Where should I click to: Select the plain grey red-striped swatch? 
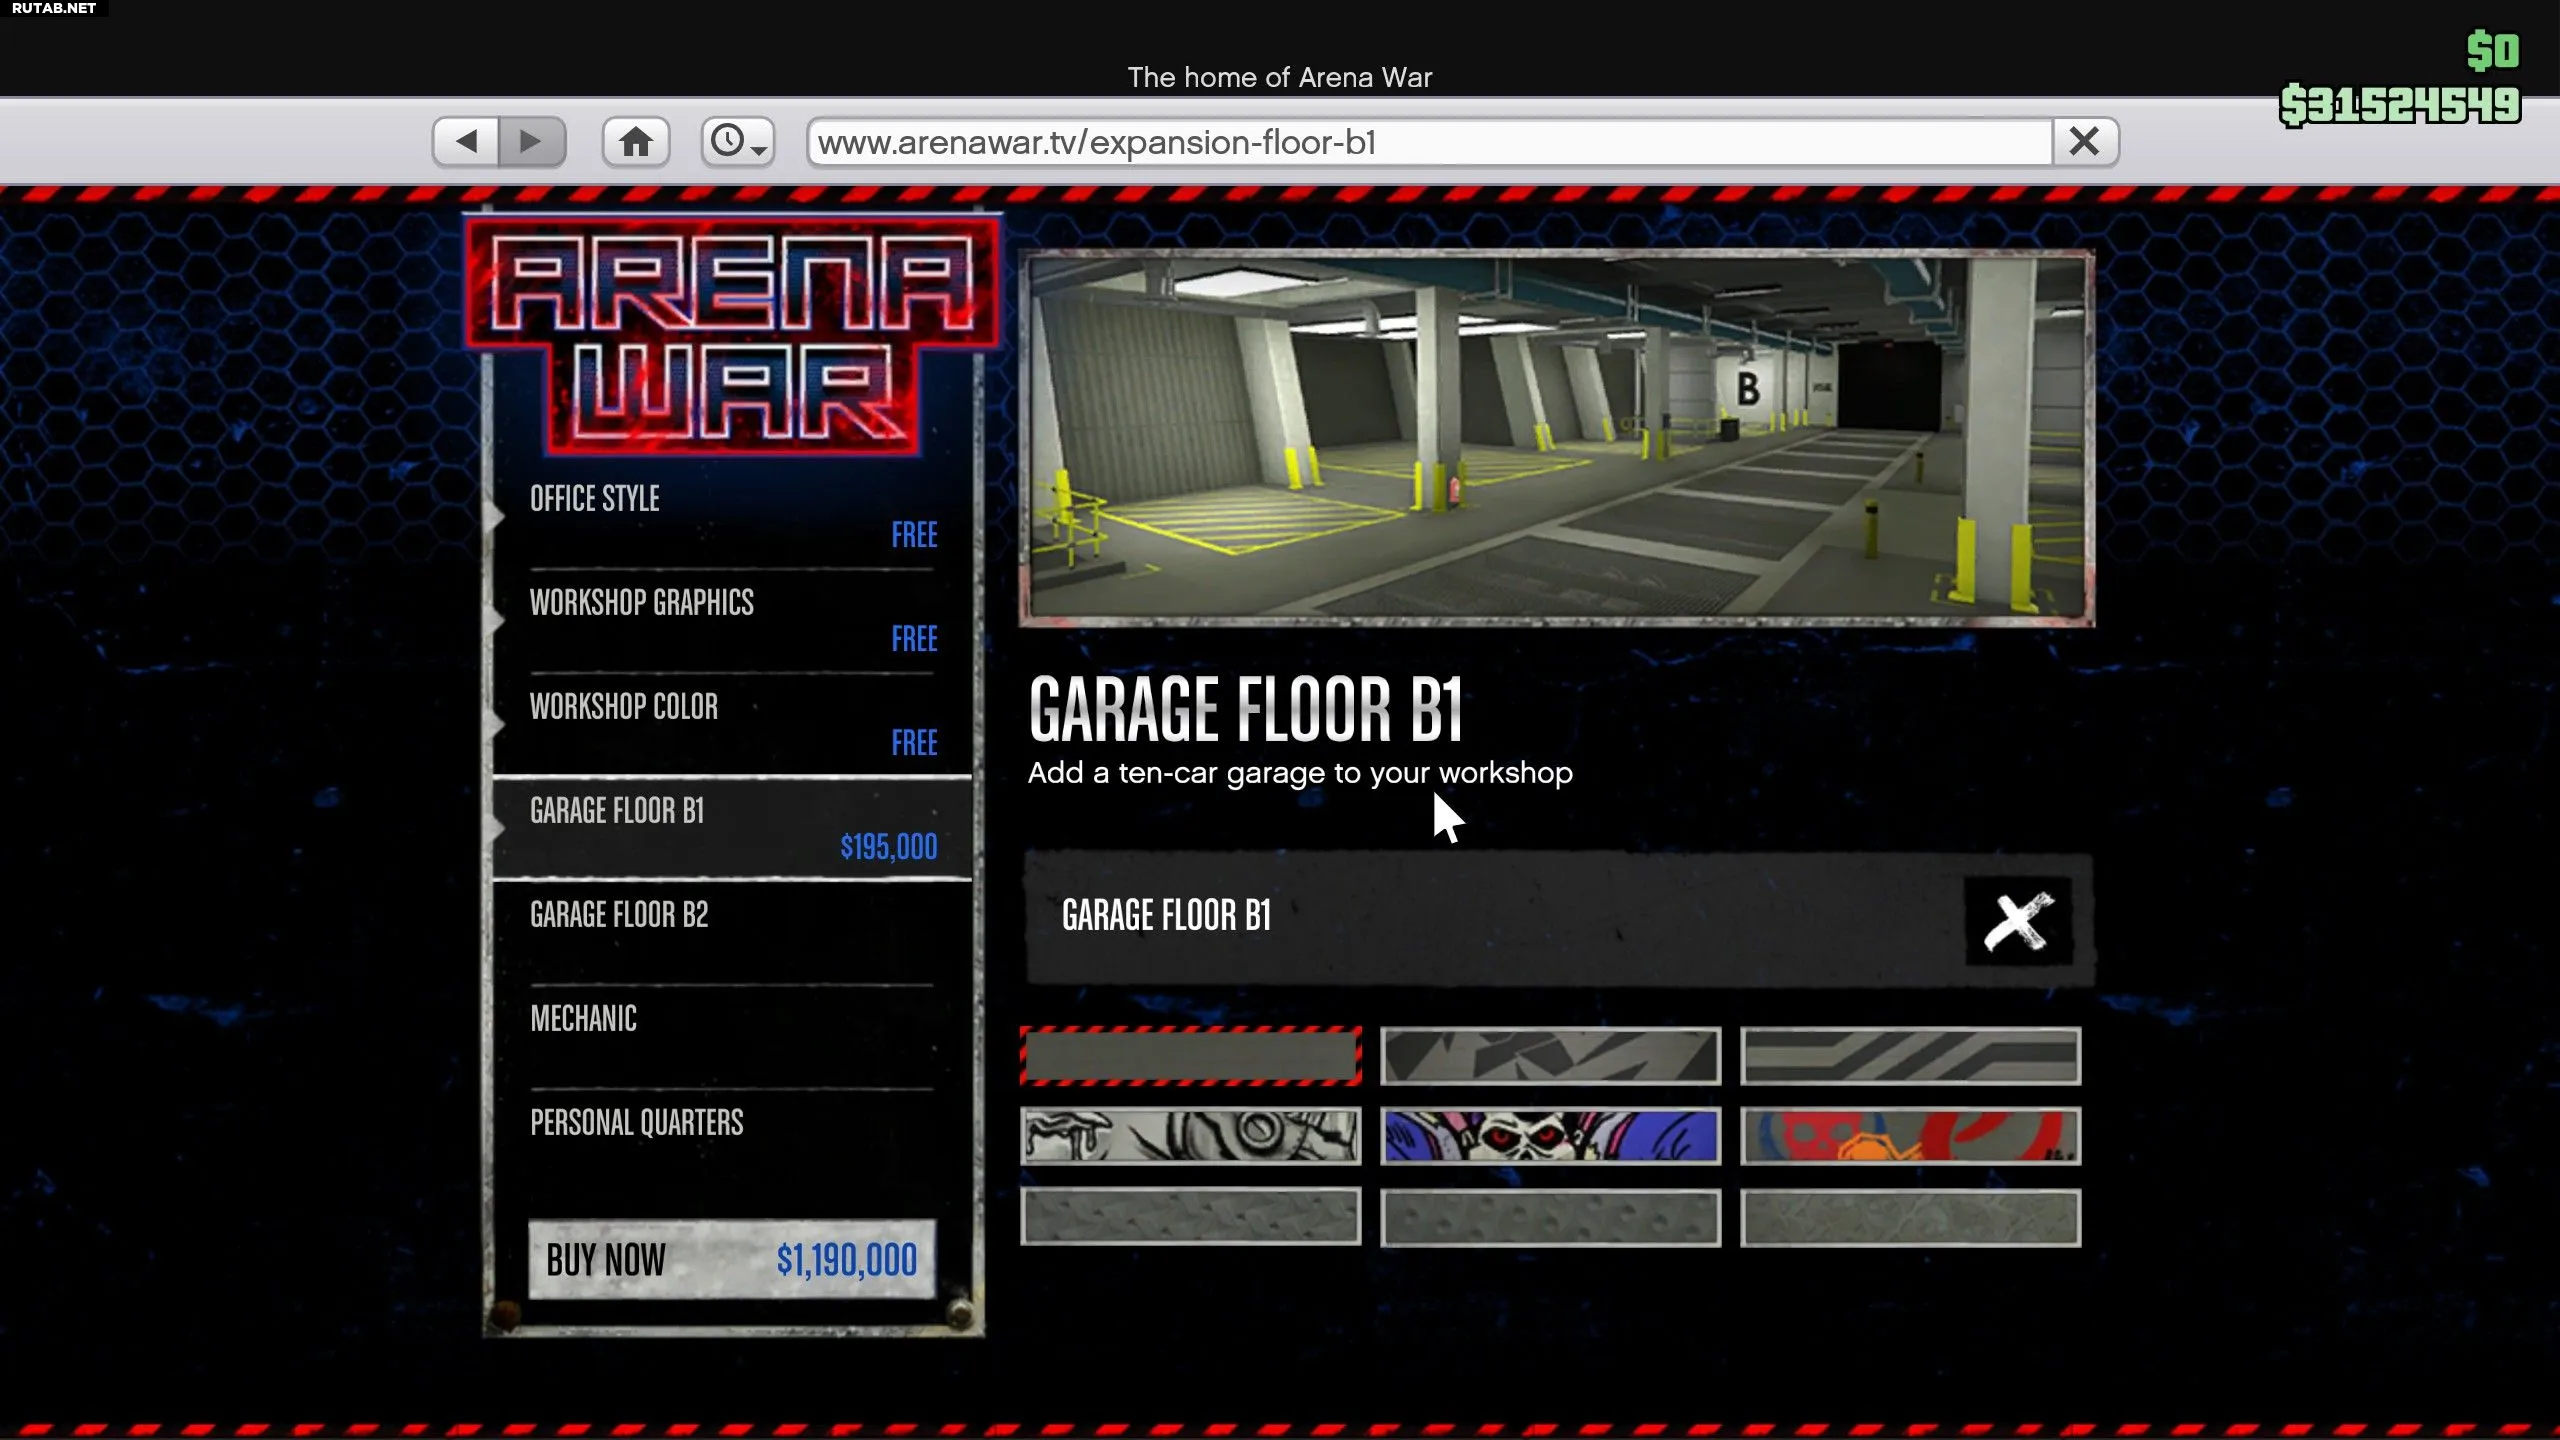click(x=1190, y=1056)
